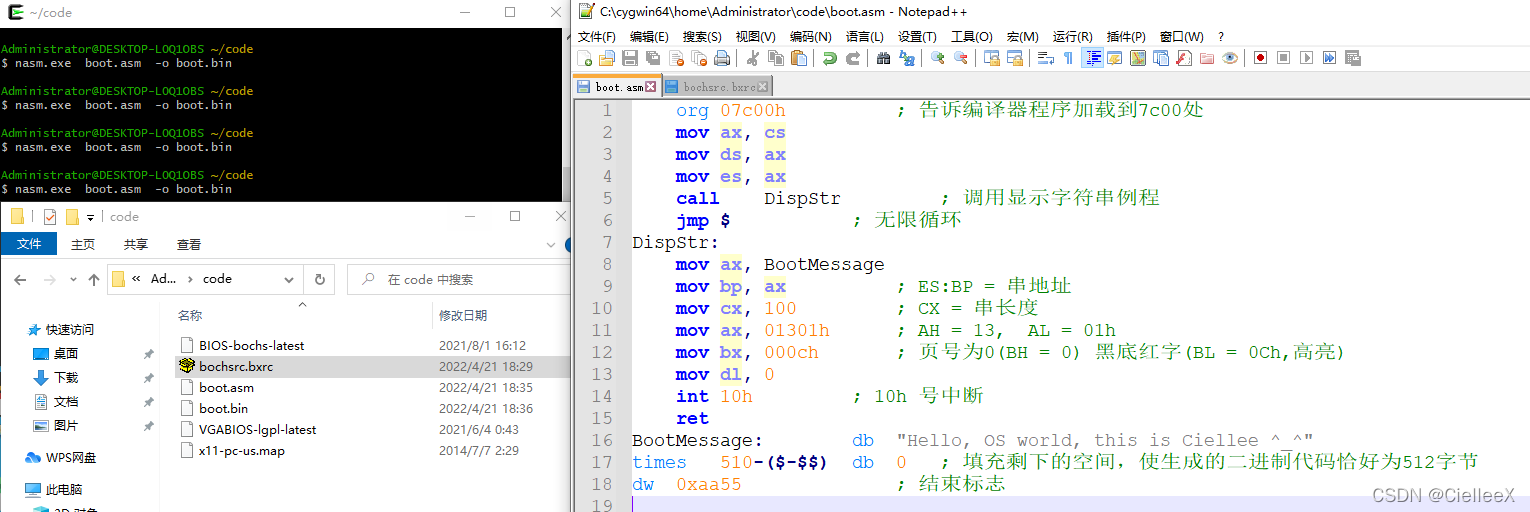Open the 插件(P) menu
Viewport: 1530px width, 512px height.
(1126, 37)
